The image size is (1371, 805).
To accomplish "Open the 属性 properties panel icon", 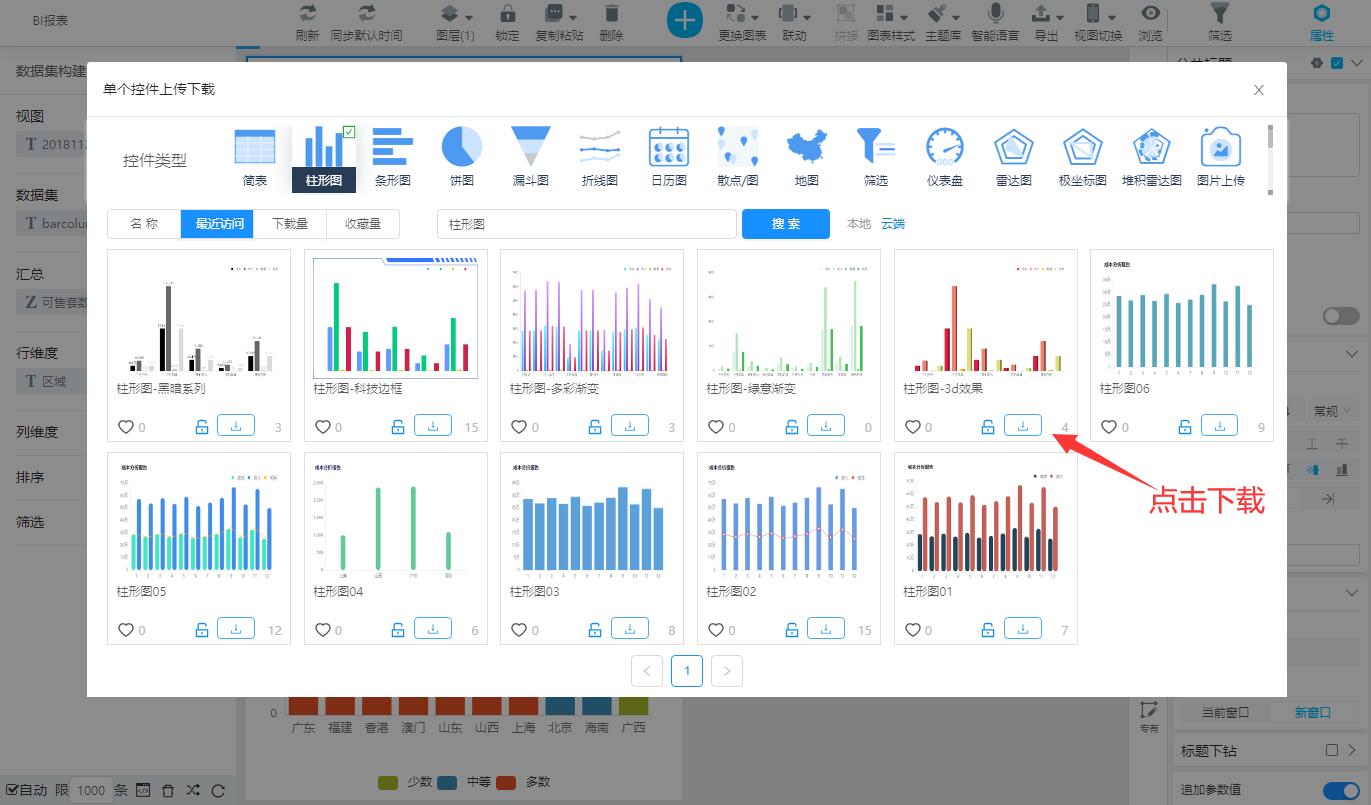I will [1322, 13].
